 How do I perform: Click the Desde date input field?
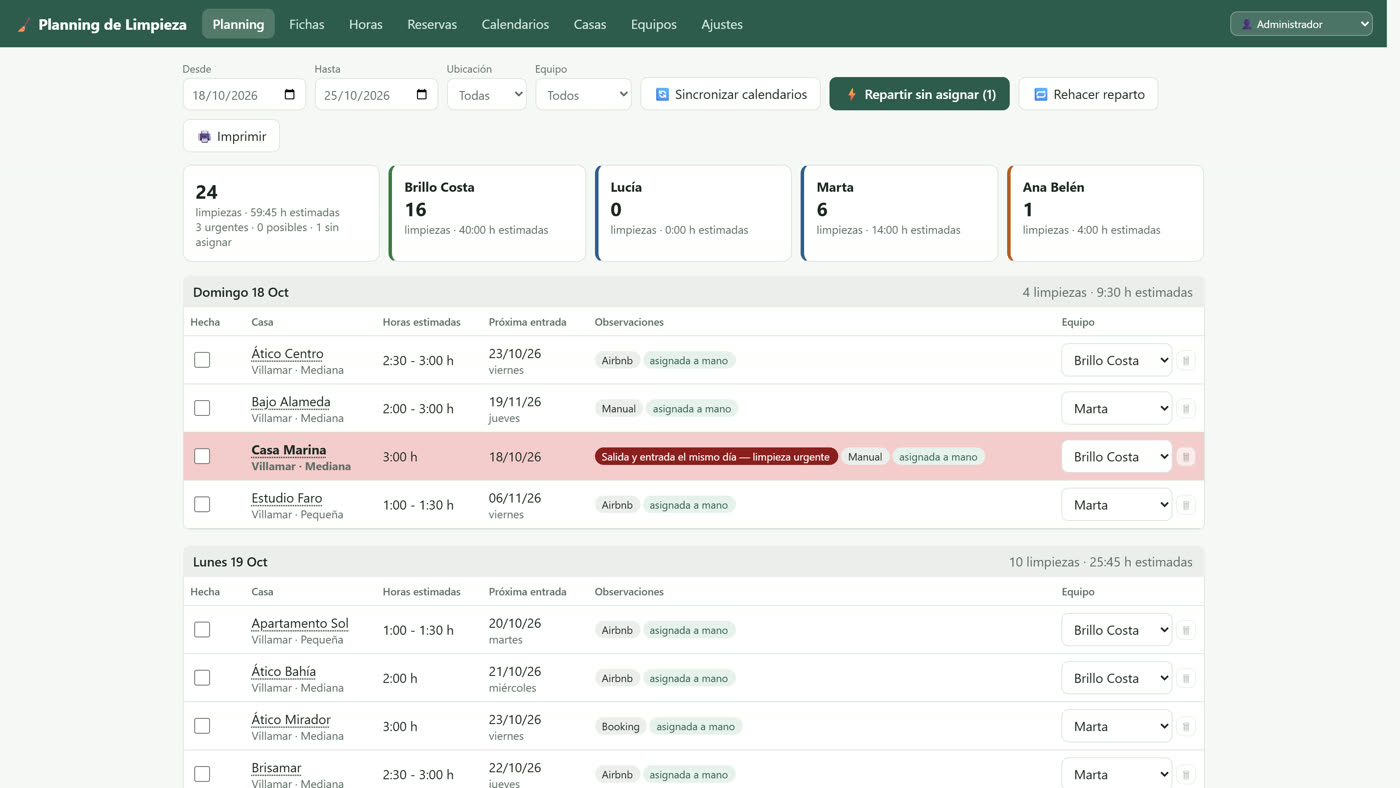244,95
